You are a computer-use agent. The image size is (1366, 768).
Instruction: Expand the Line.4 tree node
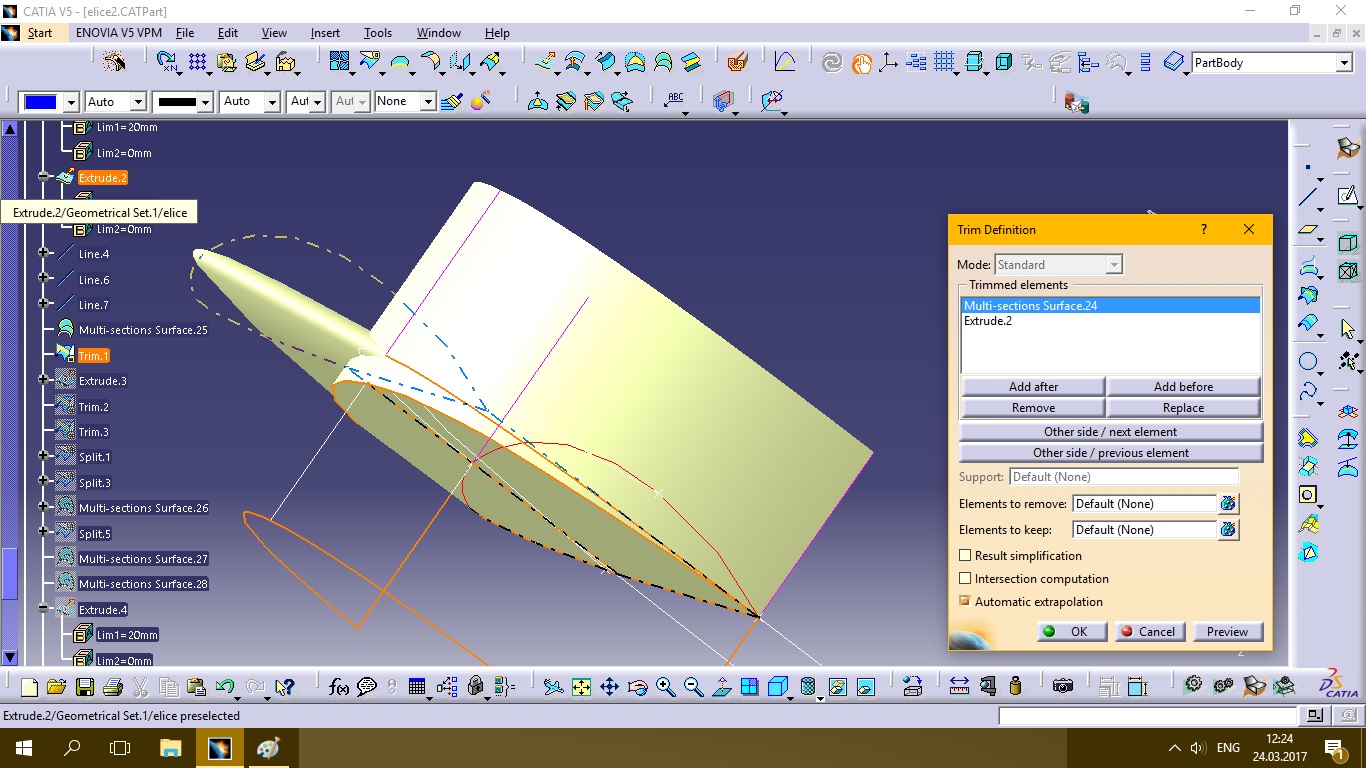(43, 253)
